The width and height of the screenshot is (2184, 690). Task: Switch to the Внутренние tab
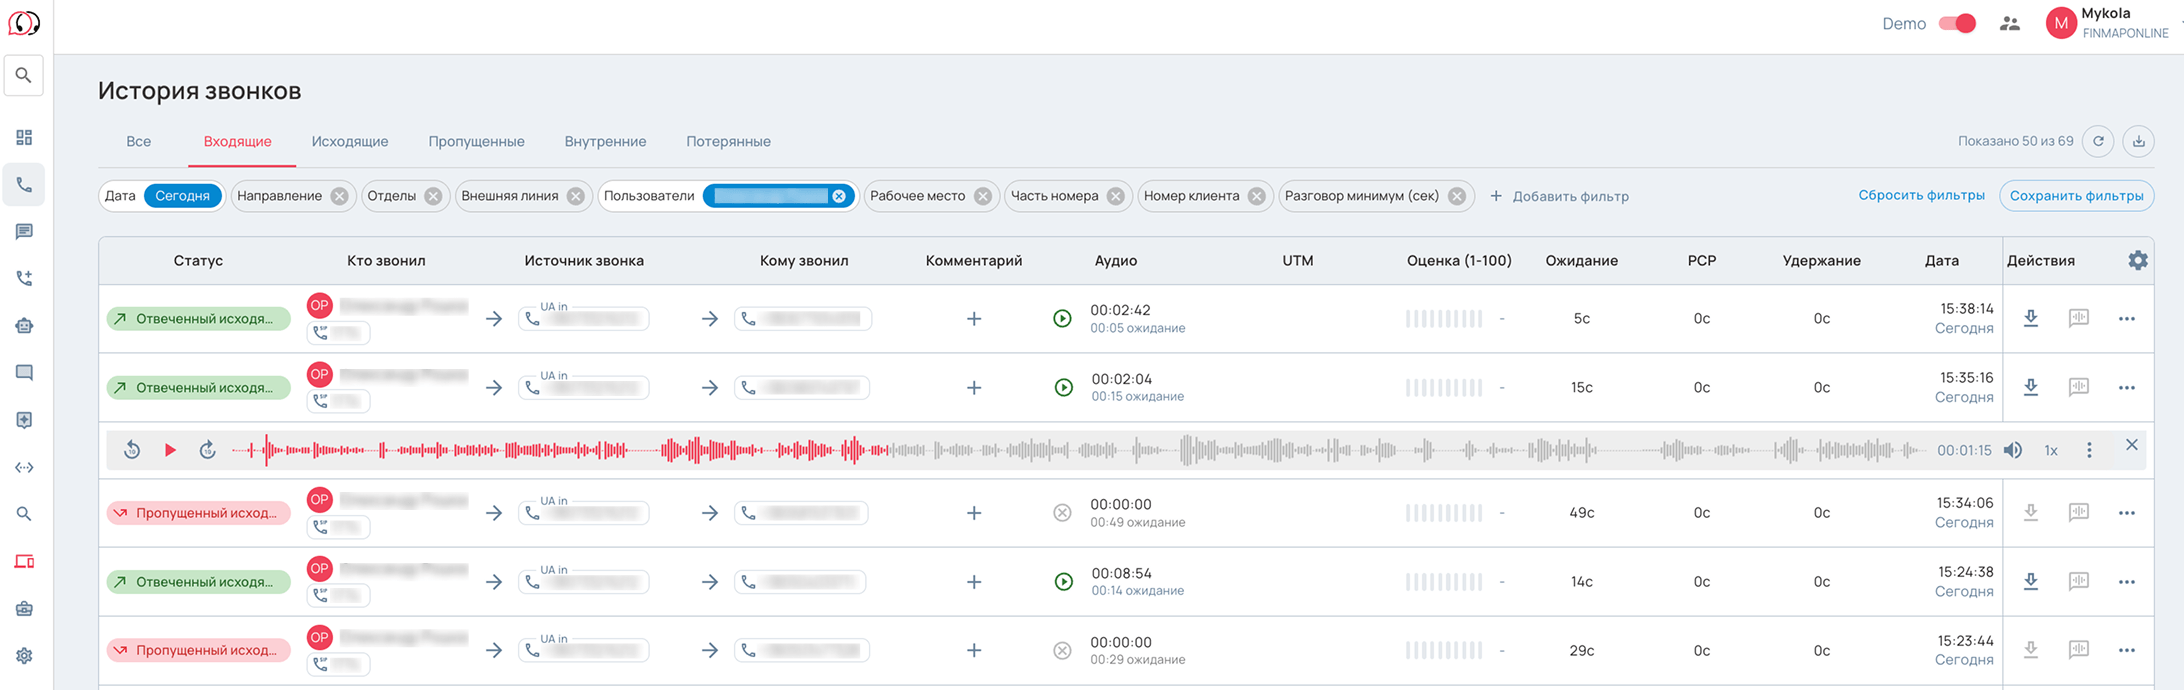pyautogui.click(x=605, y=142)
